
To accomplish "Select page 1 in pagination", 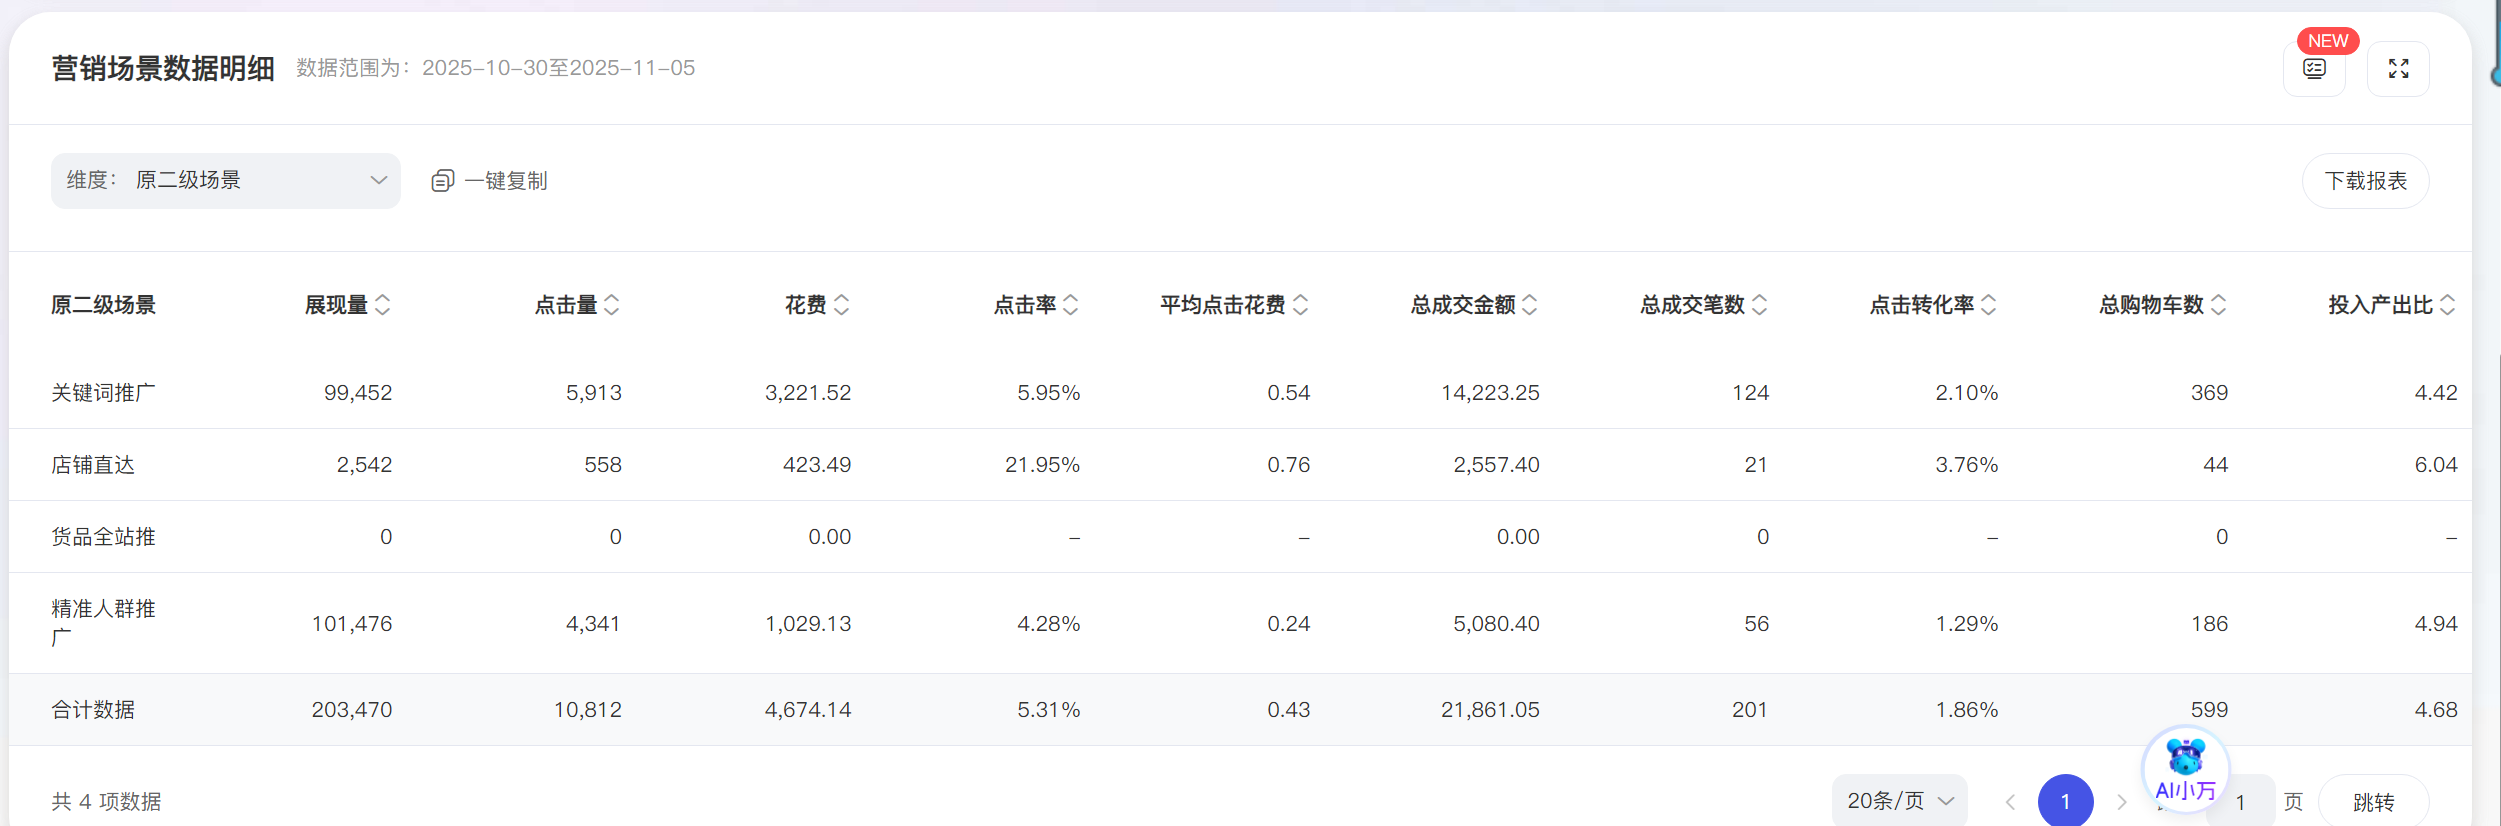I will tap(2065, 801).
